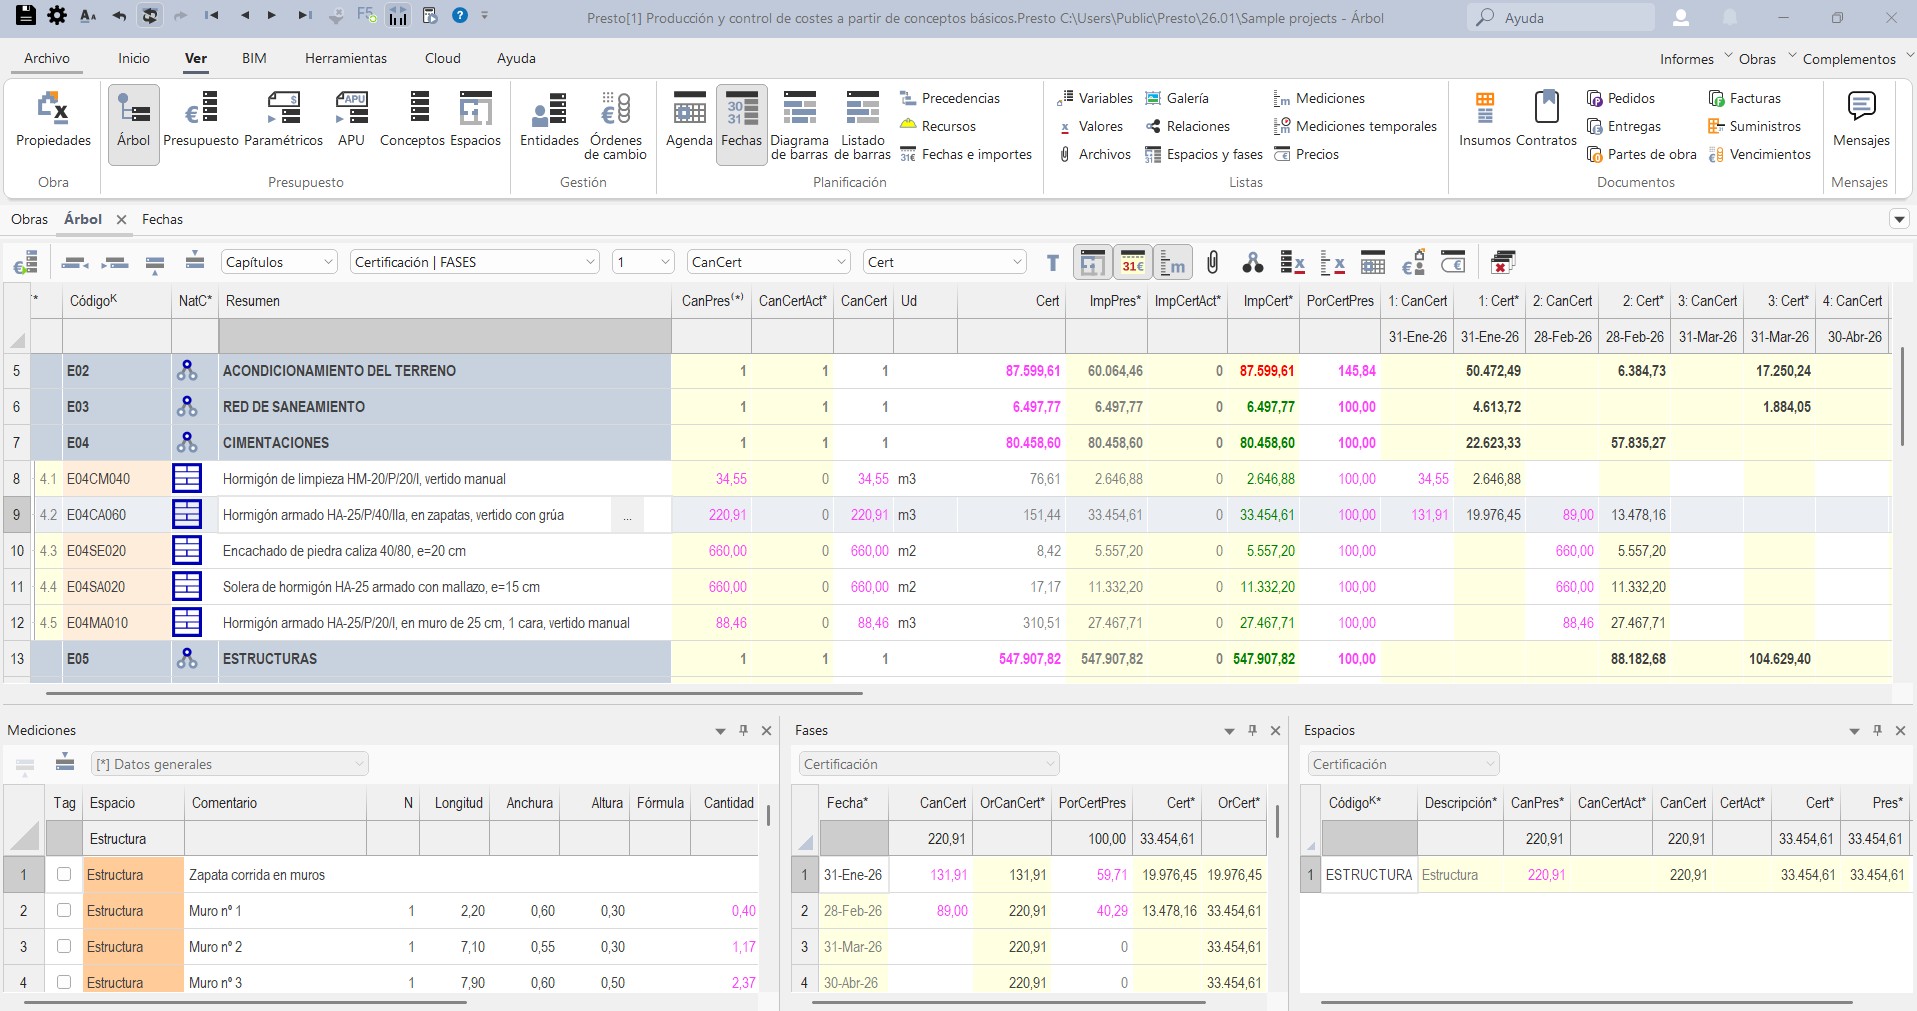The height and width of the screenshot is (1011, 1917).
Task: Click the paperclip attachments toolbar icon
Action: (x=1212, y=263)
